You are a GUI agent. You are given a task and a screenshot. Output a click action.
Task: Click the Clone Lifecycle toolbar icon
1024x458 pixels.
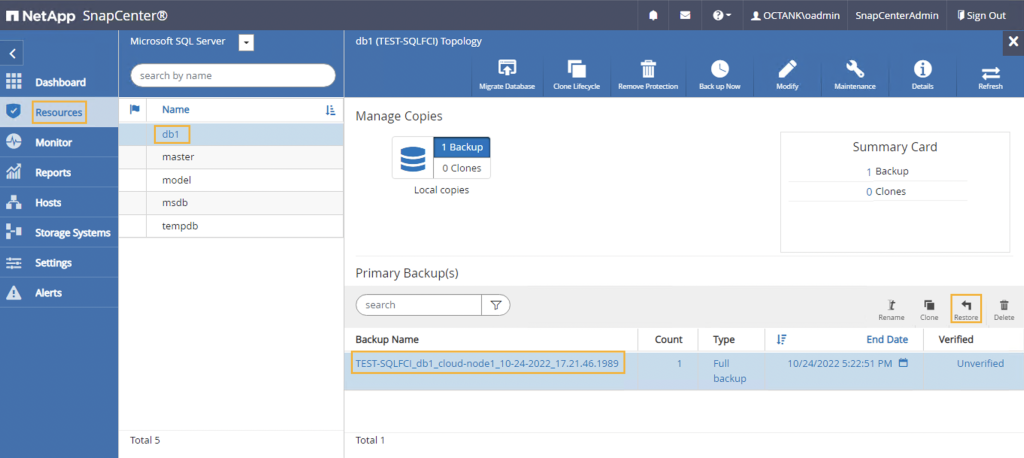point(577,69)
